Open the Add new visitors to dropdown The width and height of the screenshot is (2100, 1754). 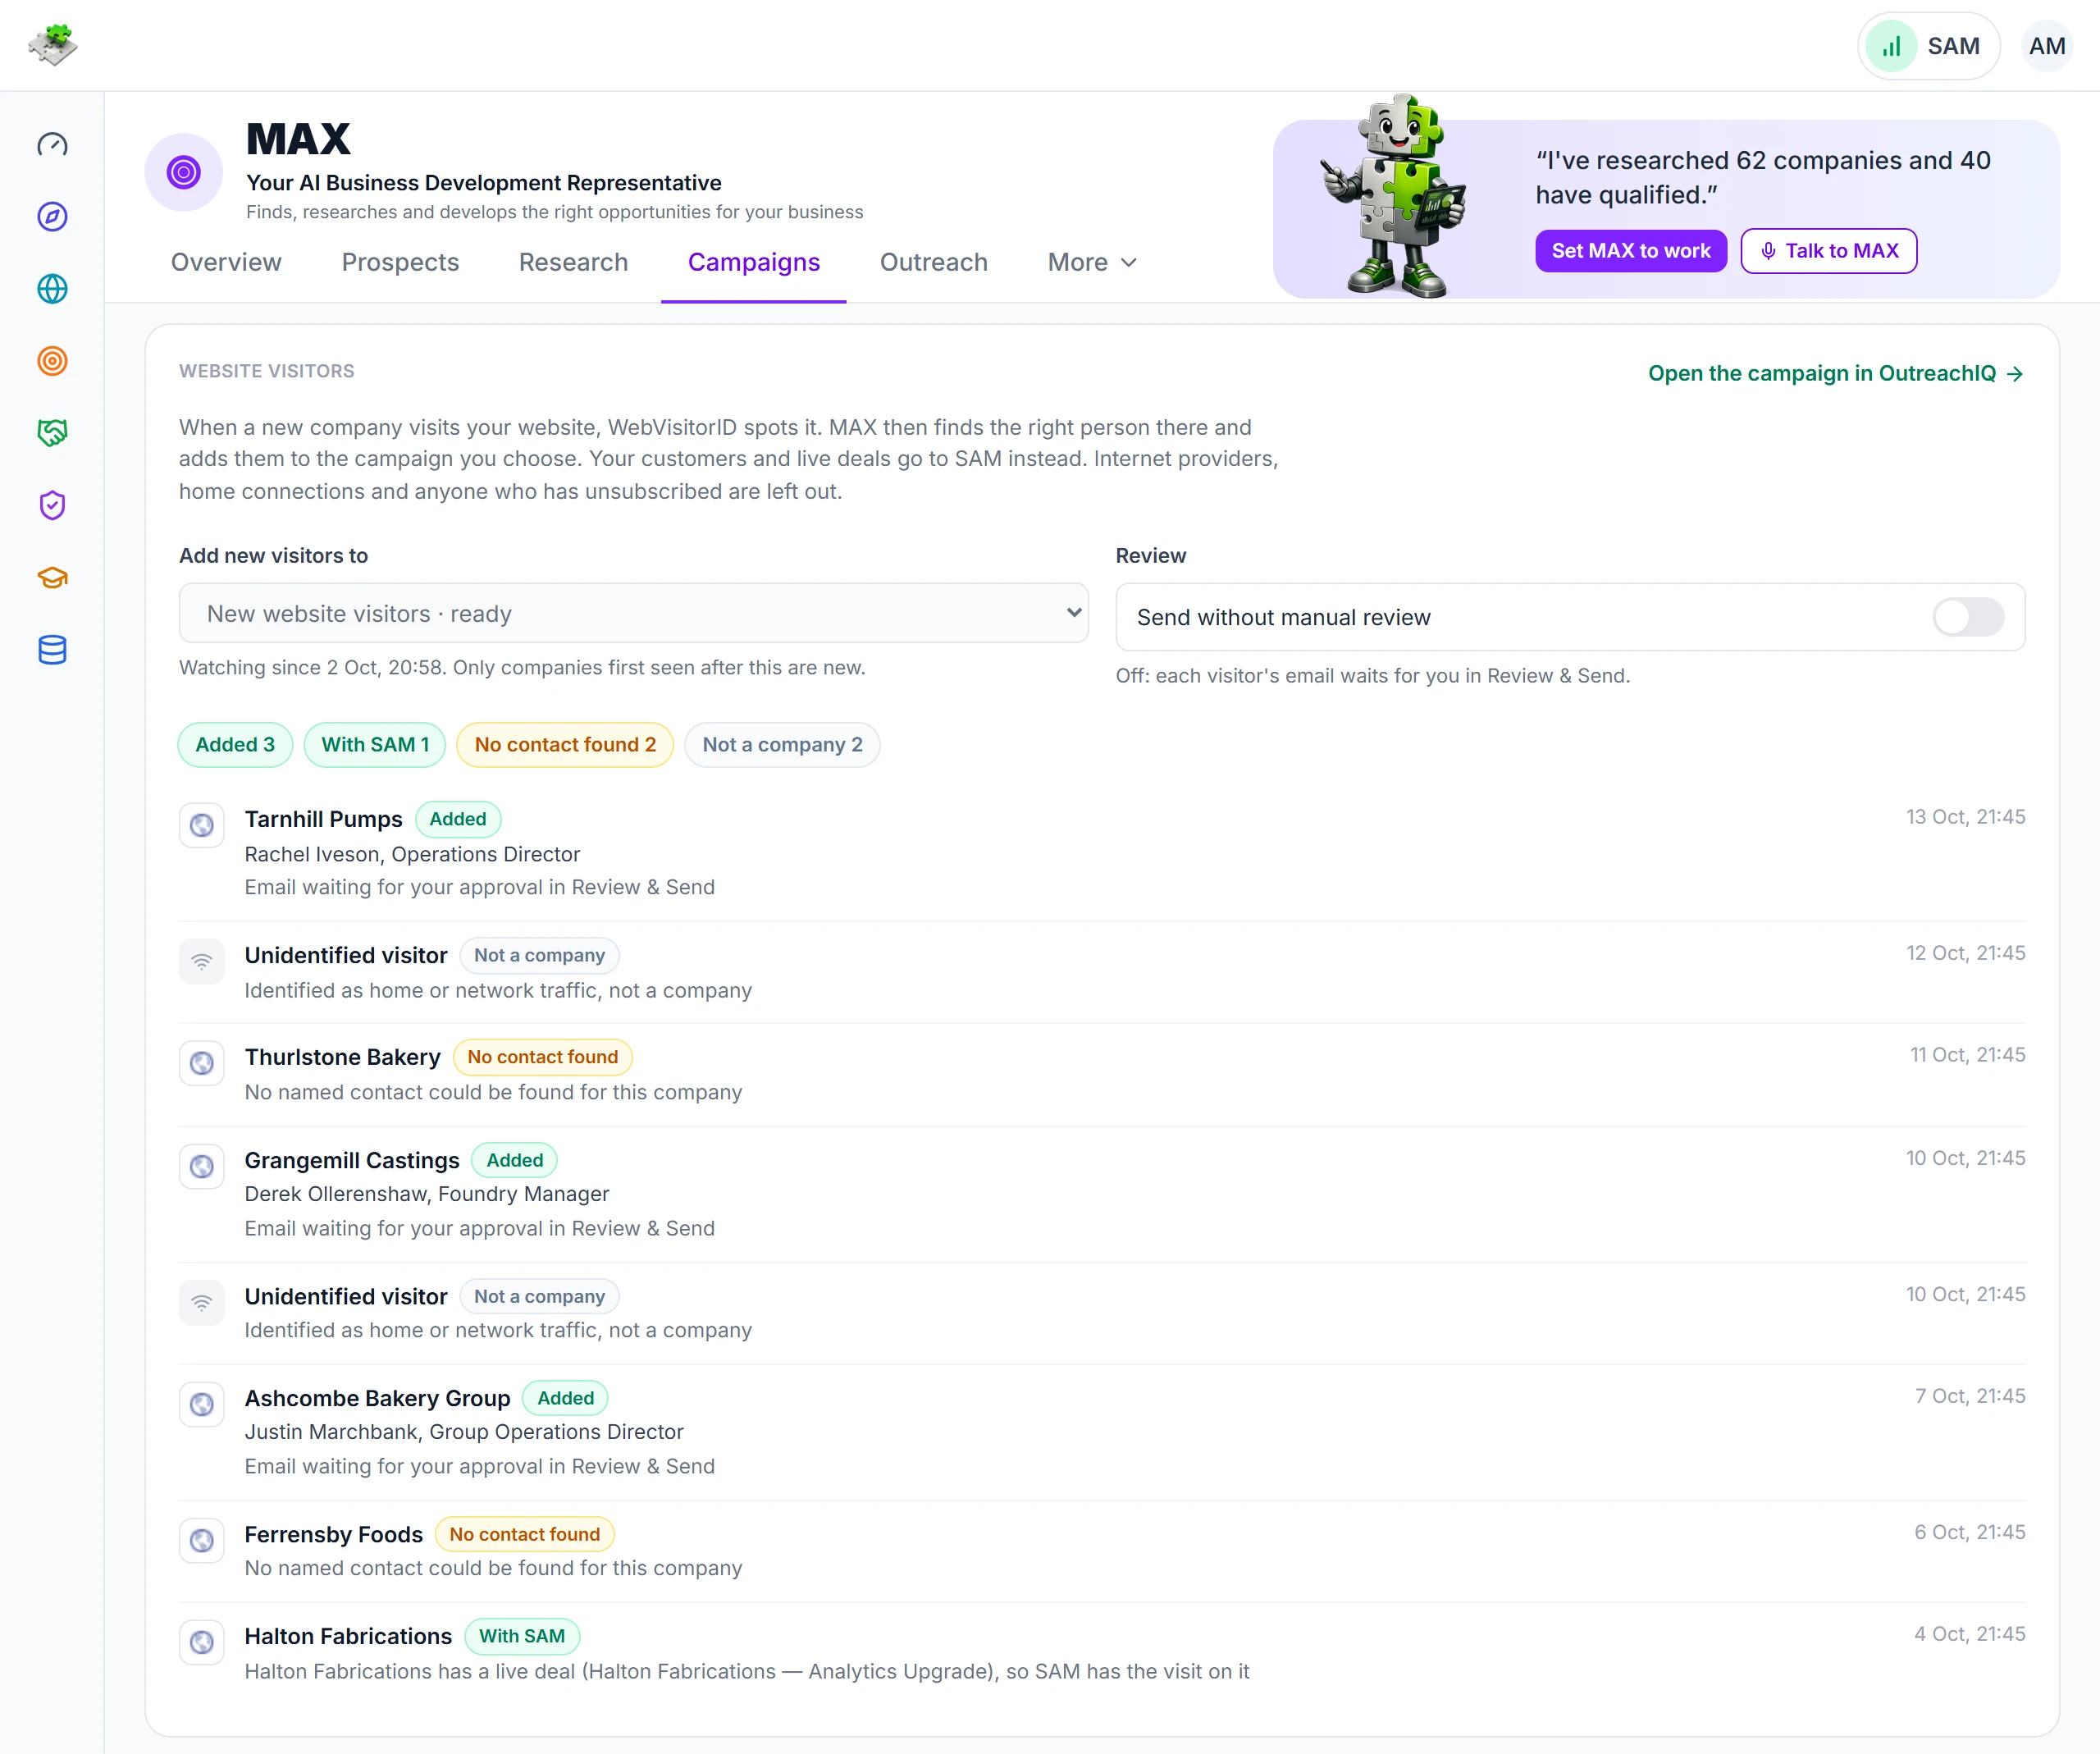(634, 613)
